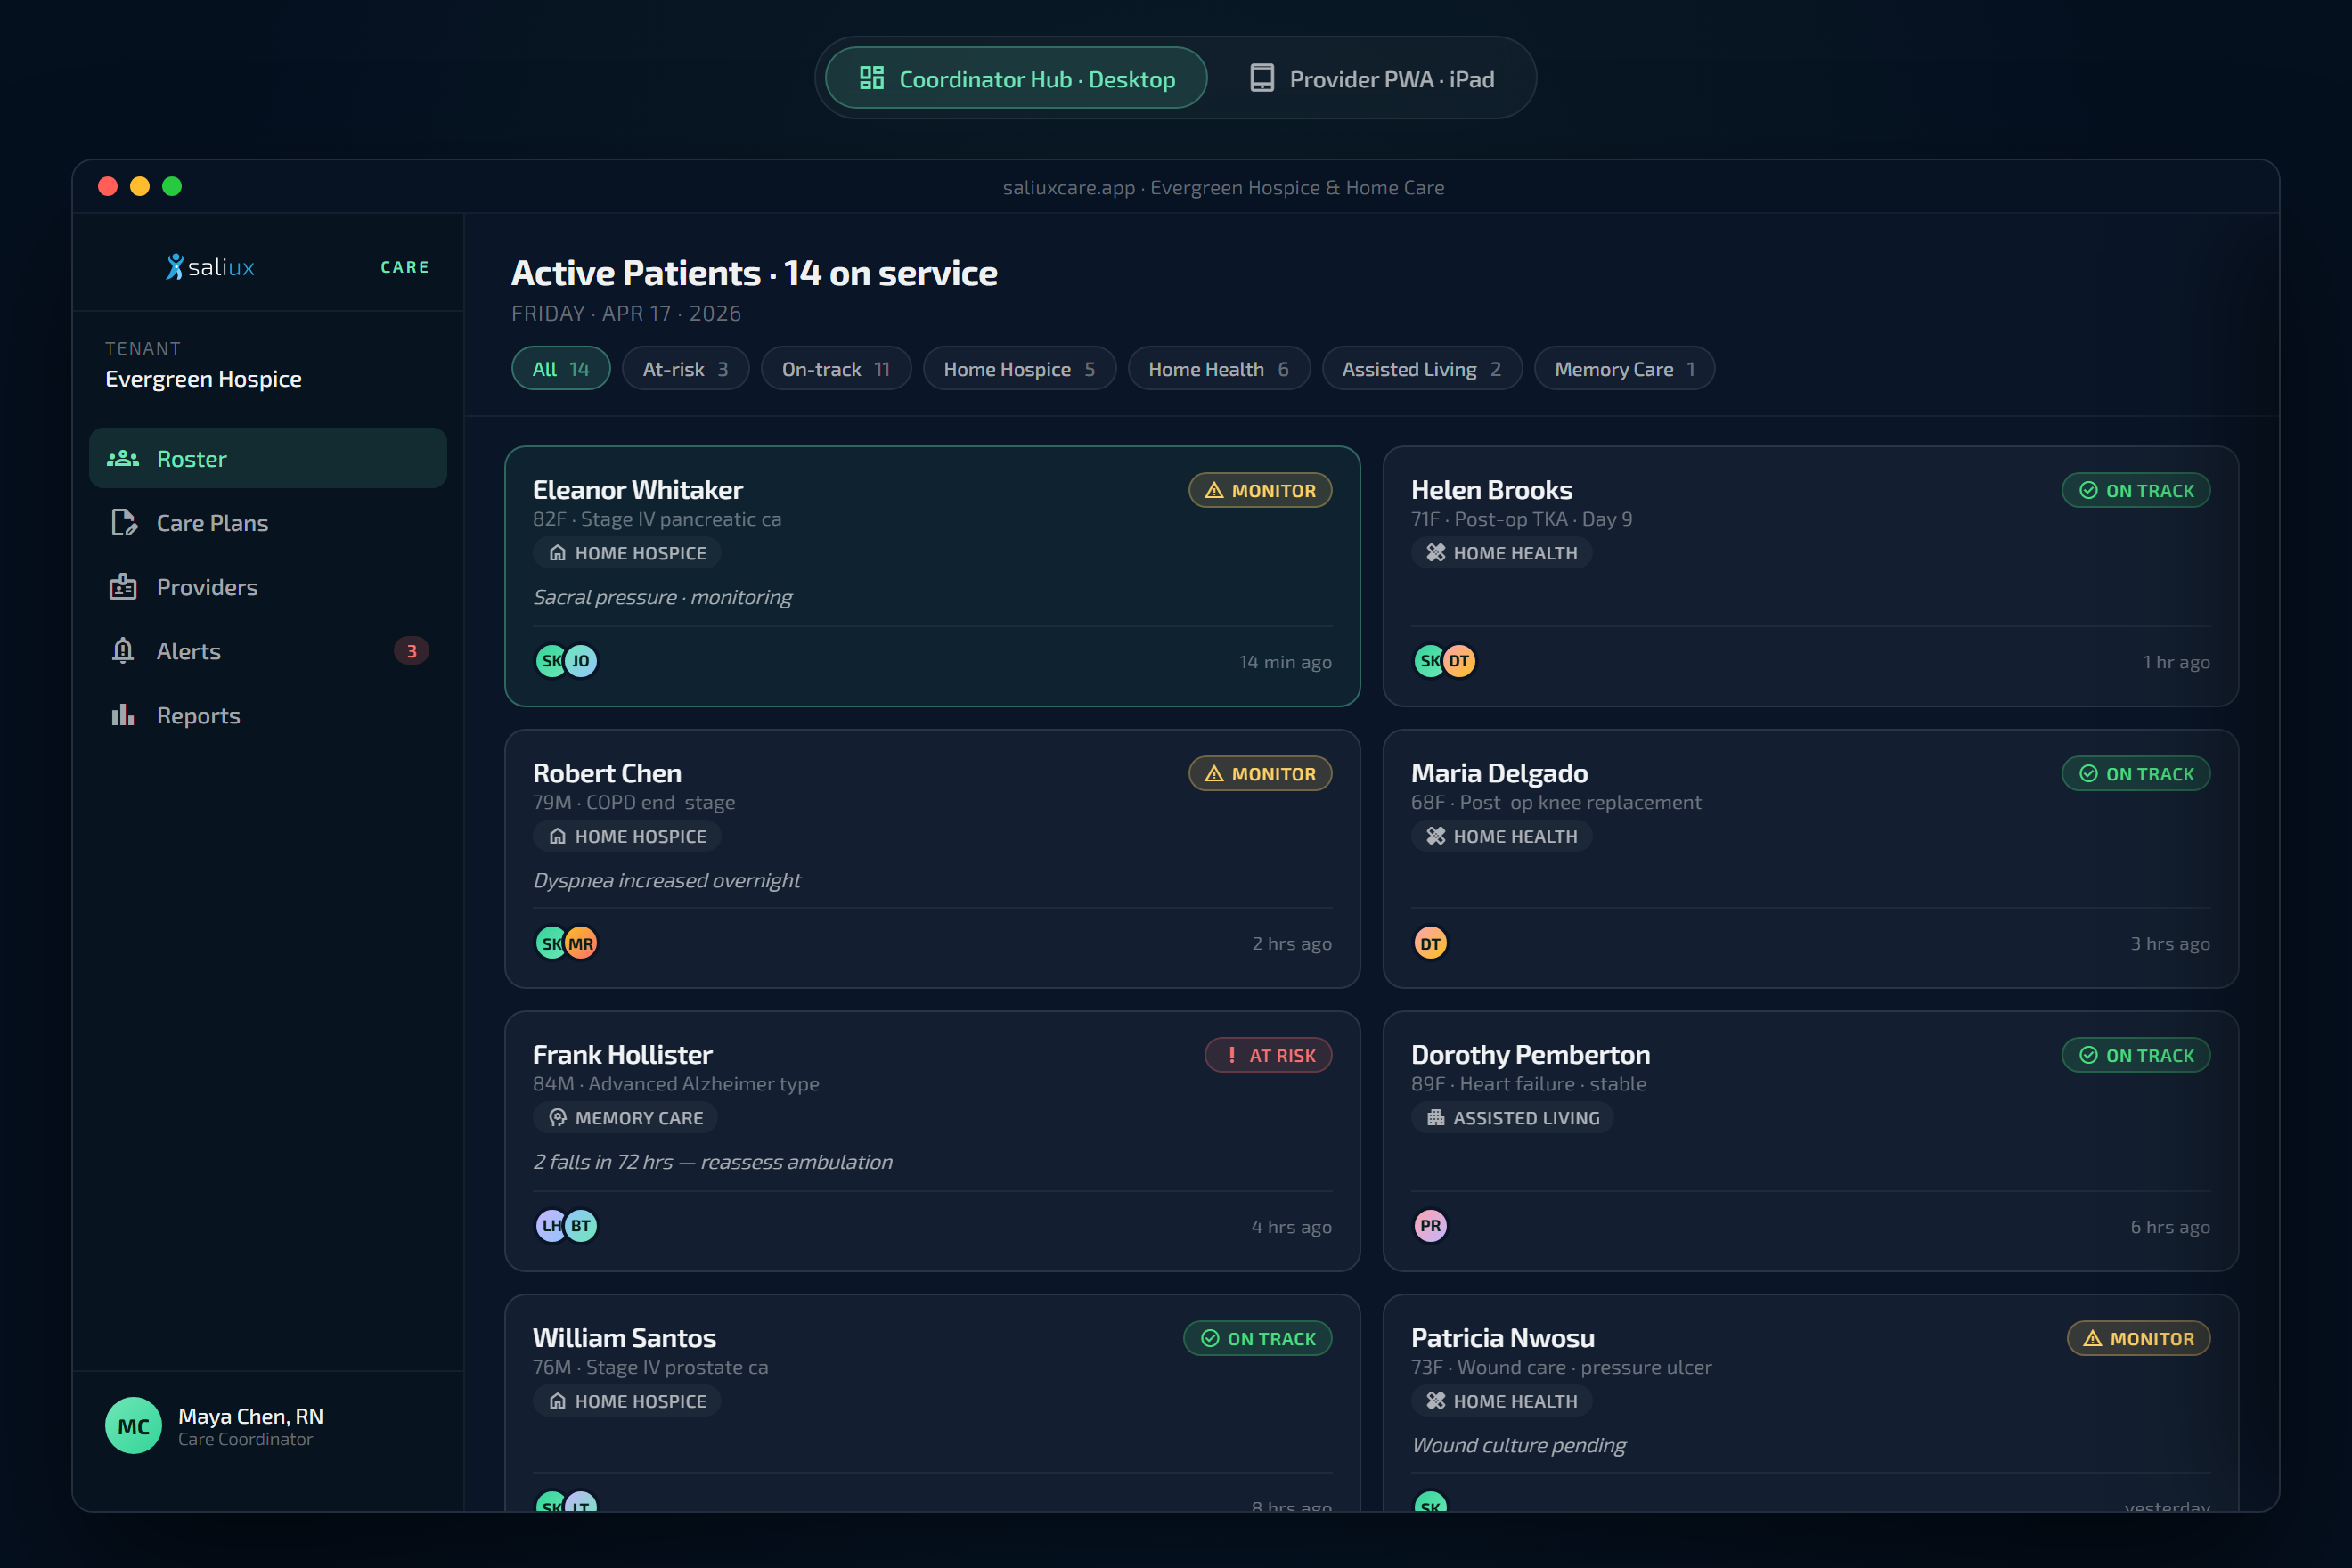Select the All 14 filter

(561, 368)
